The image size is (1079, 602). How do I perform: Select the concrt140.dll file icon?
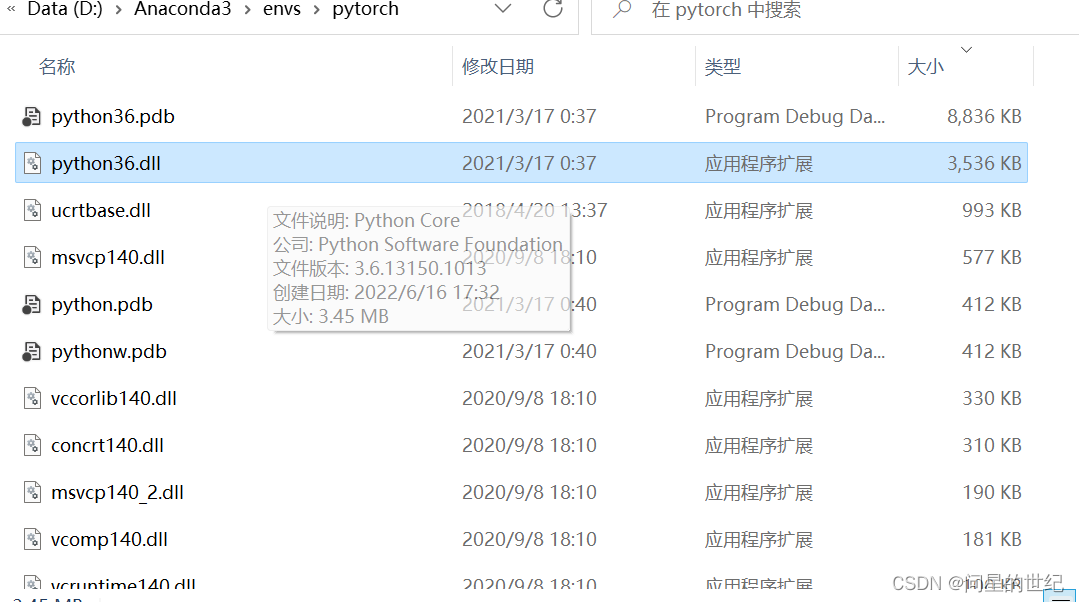[x=30, y=445]
